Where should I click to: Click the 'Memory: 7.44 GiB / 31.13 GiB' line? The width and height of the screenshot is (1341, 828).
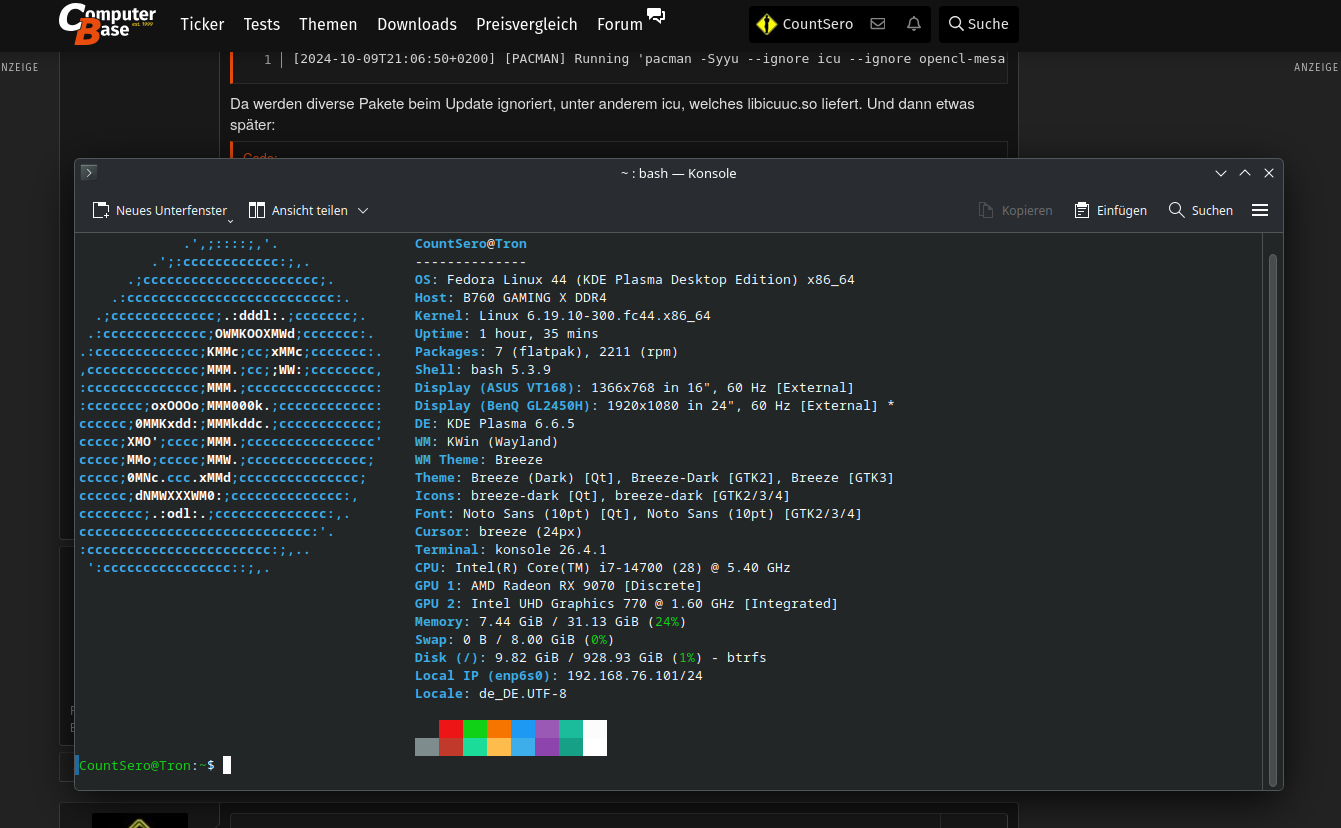[x=551, y=621]
